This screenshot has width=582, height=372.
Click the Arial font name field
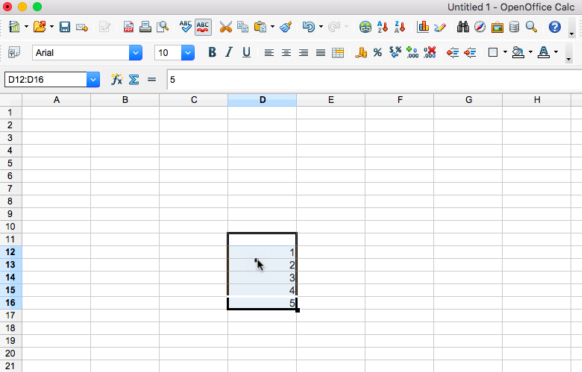point(81,53)
